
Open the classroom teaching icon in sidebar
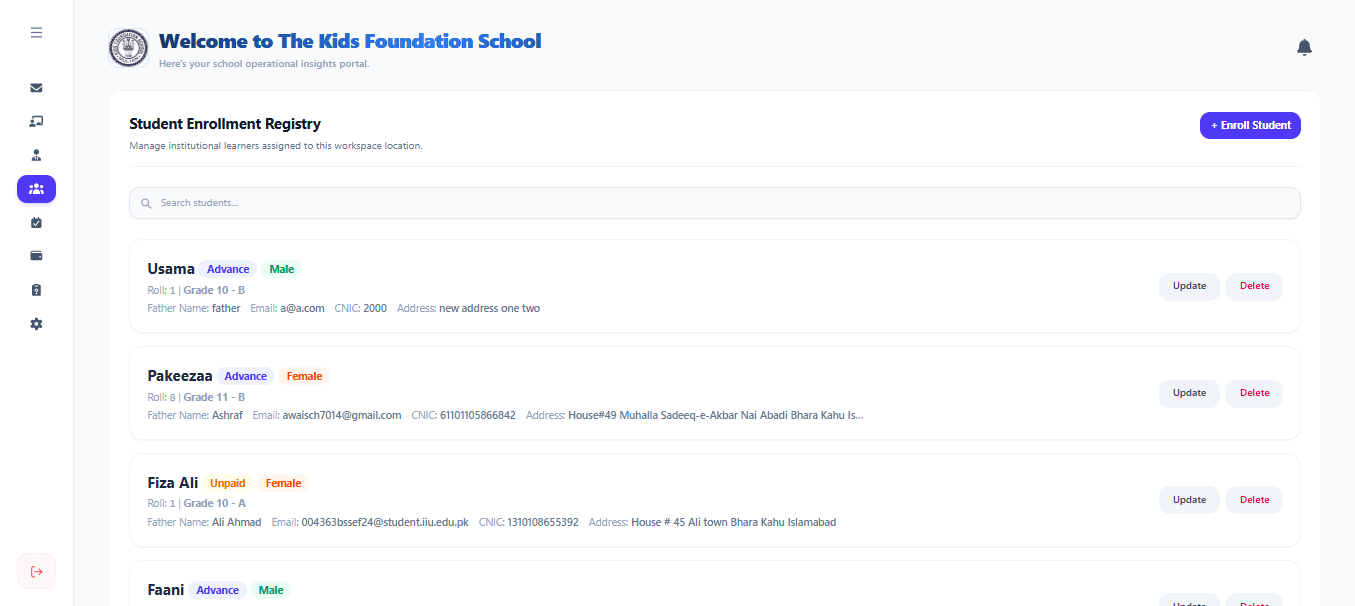(36, 122)
